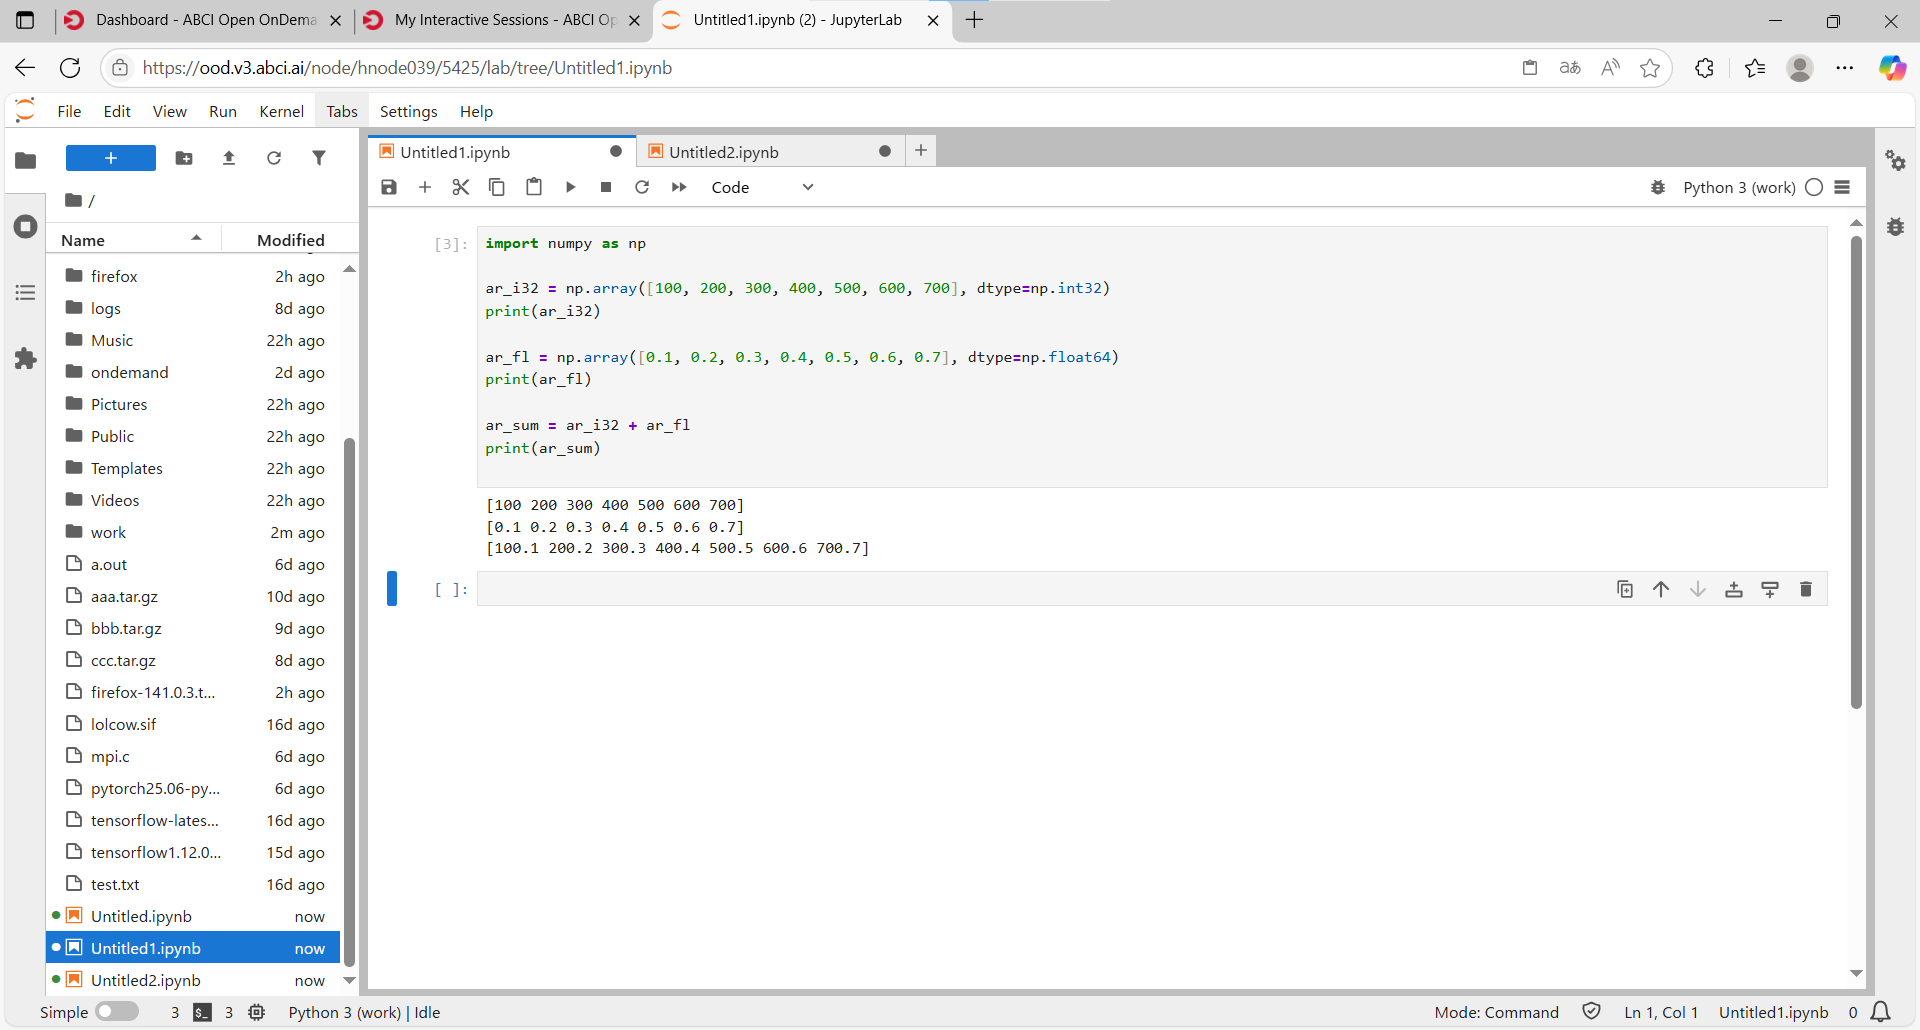Open the Kernel menu

pos(281,111)
